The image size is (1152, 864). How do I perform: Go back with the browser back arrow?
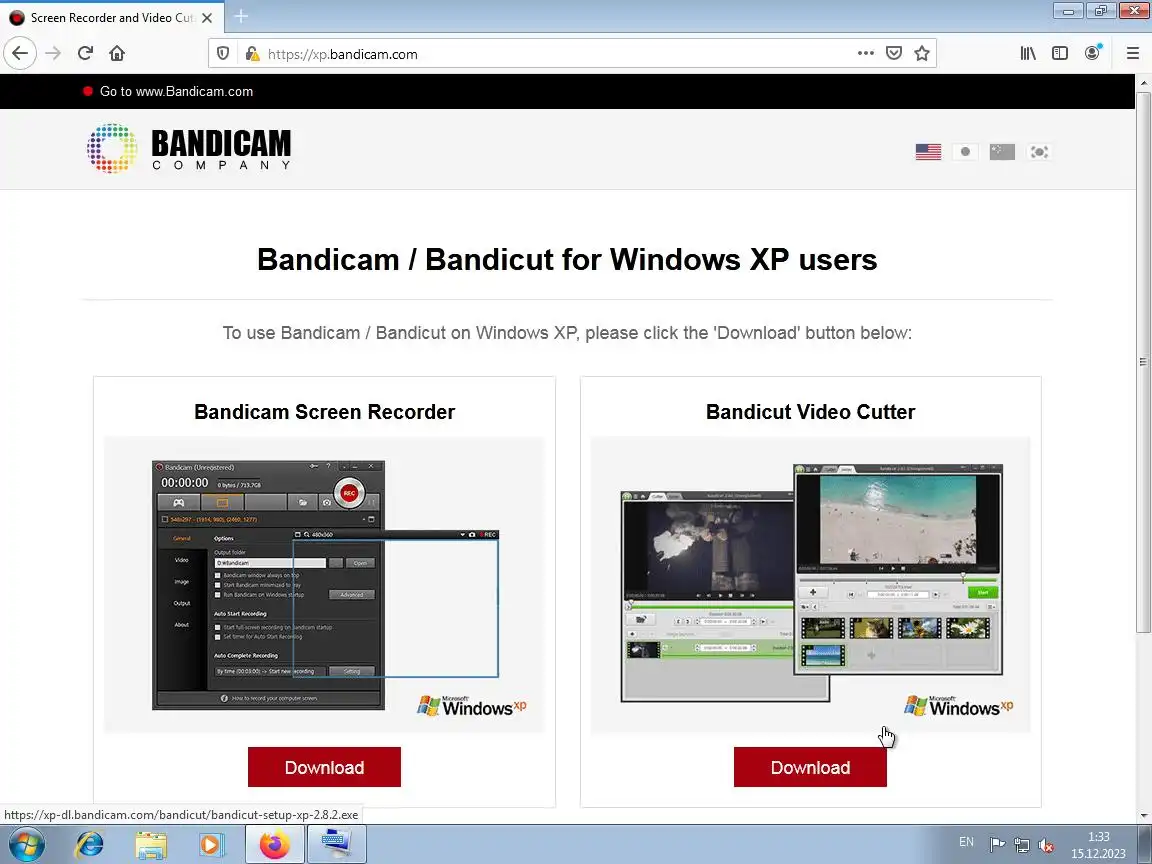(20, 53)
